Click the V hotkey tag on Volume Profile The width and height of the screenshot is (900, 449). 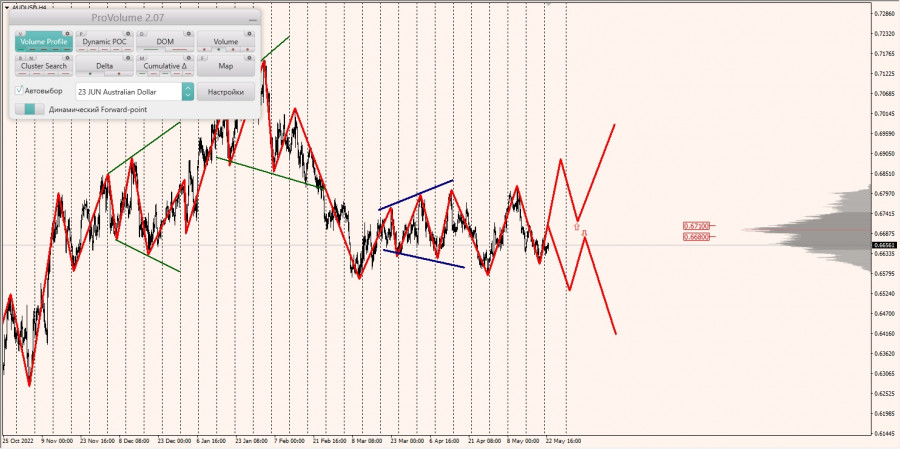(x=21, y=34)
